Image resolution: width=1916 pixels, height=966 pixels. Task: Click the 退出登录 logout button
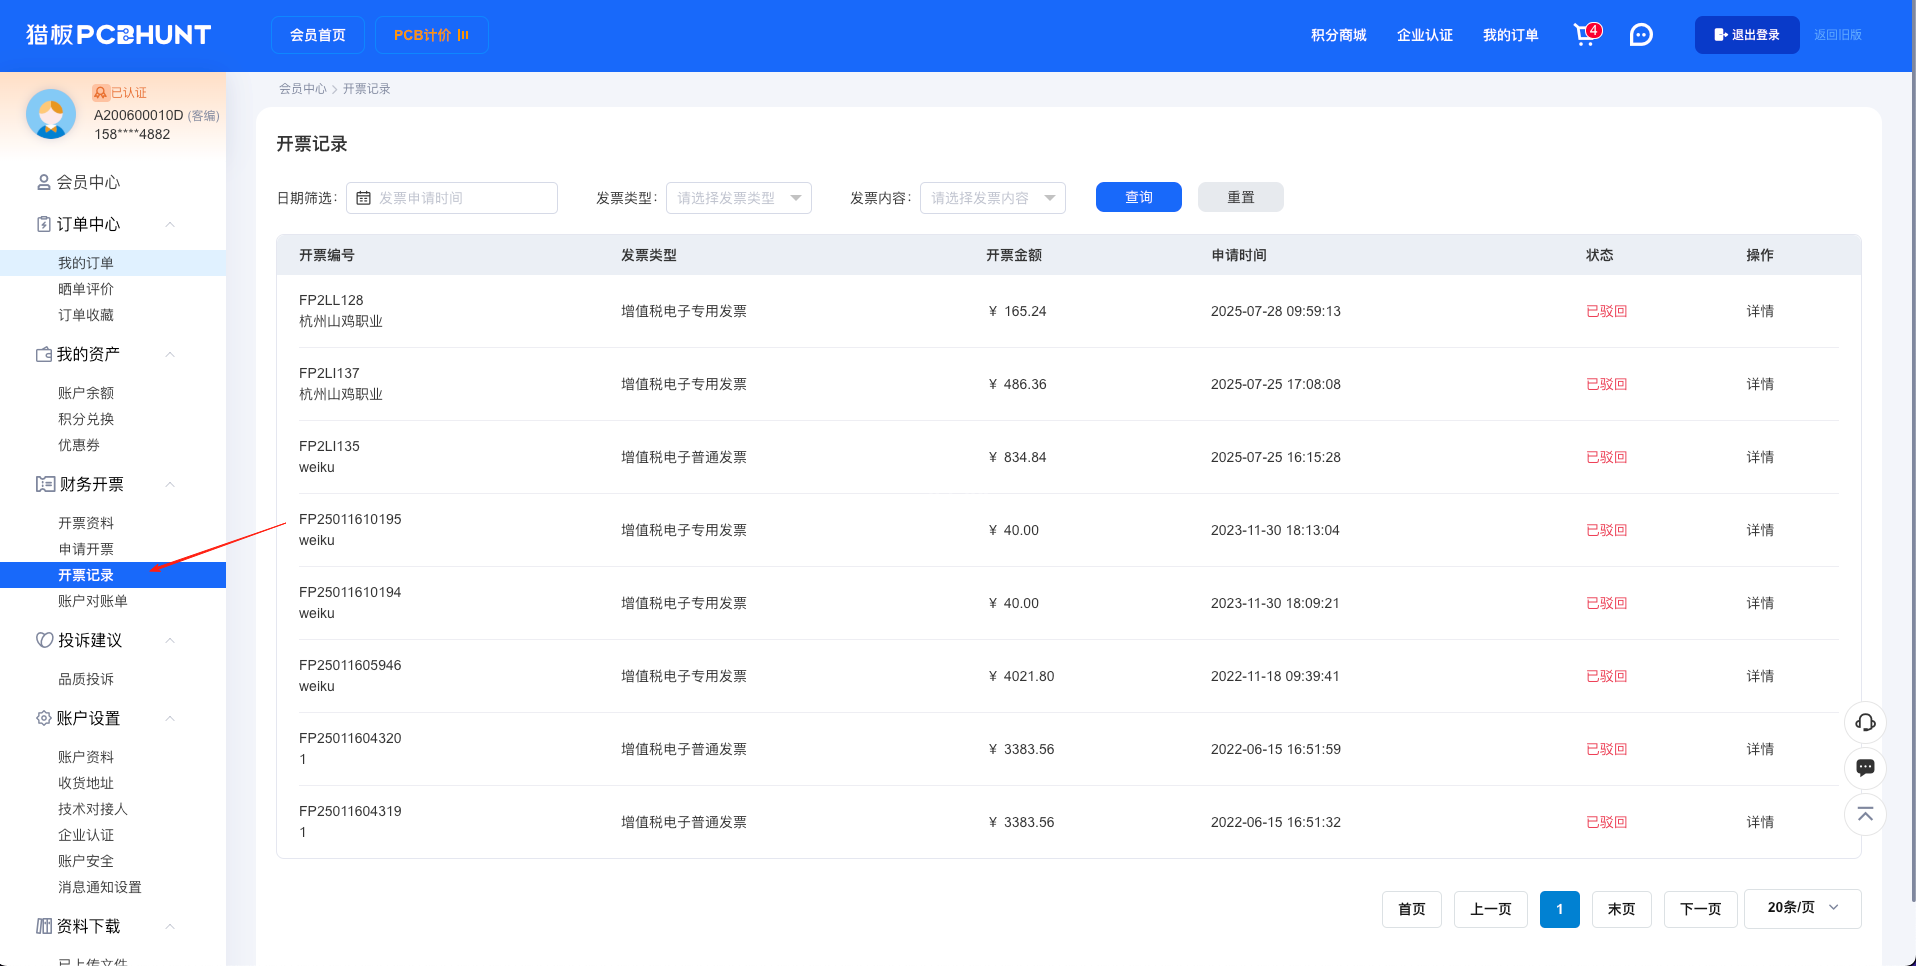pyautogui.click(x=1746, y=35)
